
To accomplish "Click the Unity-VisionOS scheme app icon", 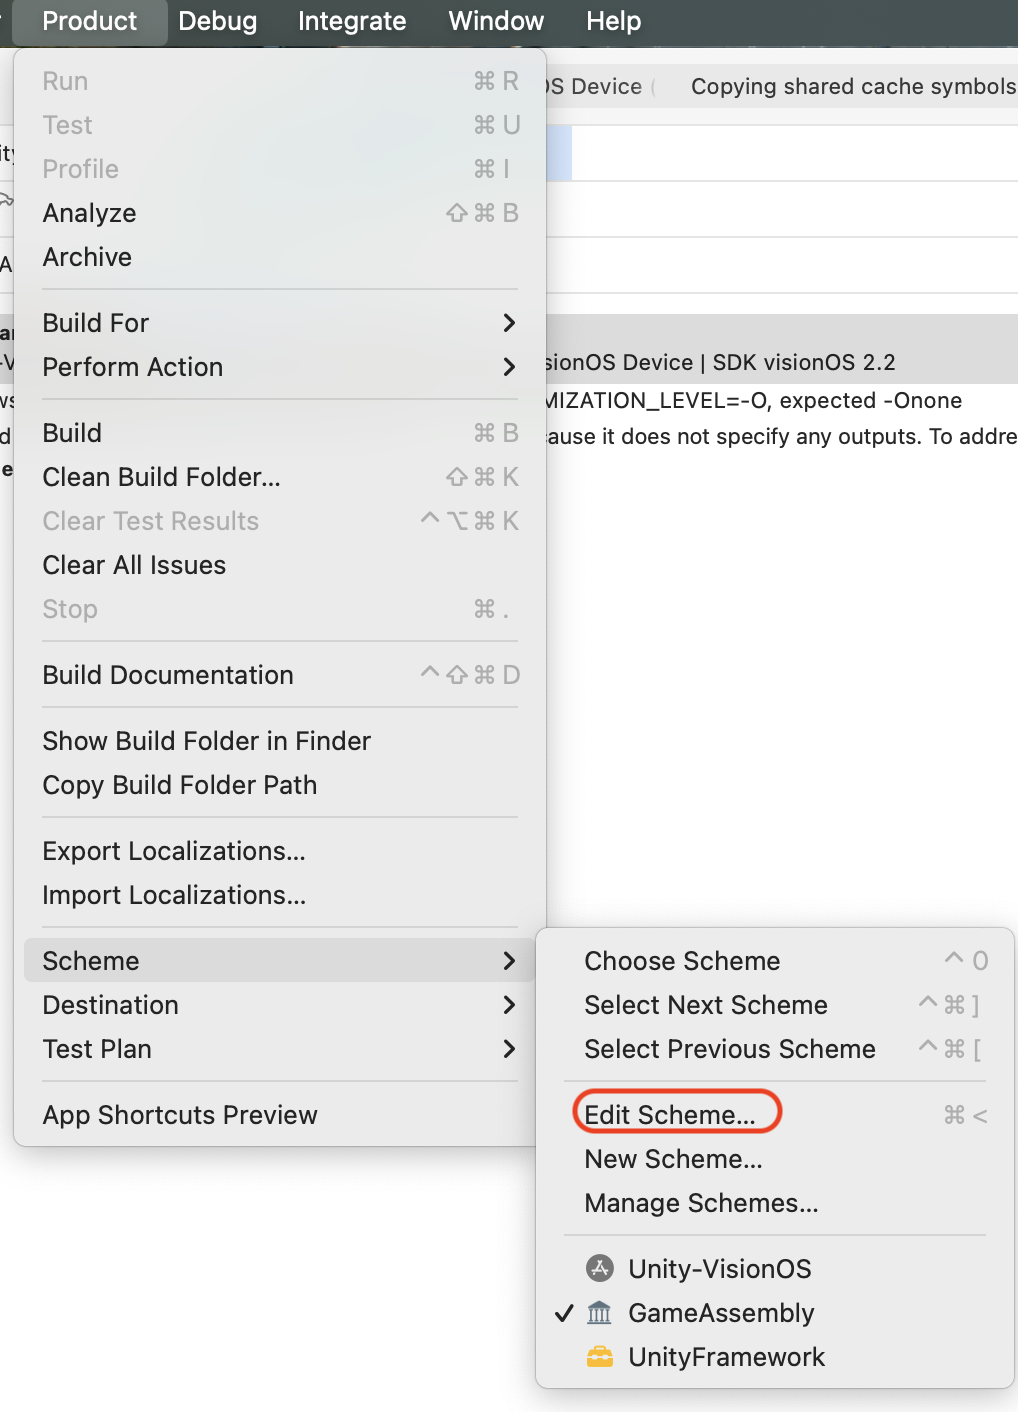I will click(599, 1268).
